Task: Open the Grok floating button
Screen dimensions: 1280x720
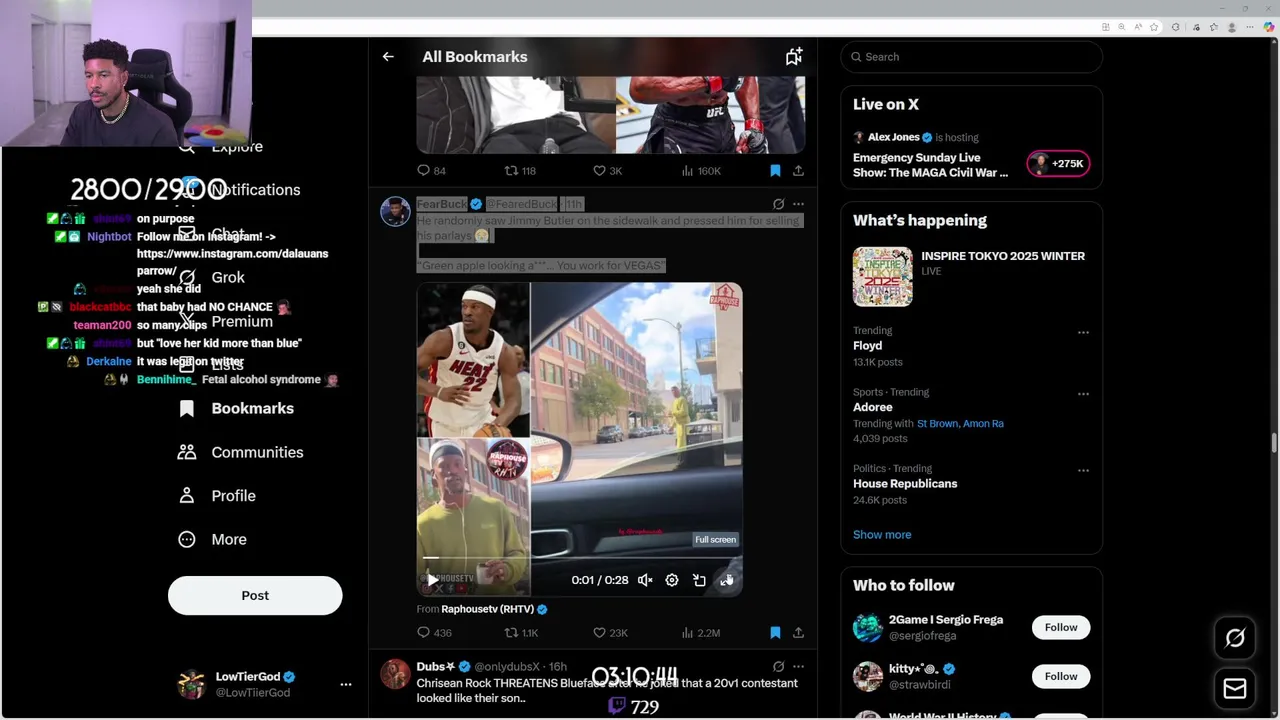Action: click(x=1235, y=638)
